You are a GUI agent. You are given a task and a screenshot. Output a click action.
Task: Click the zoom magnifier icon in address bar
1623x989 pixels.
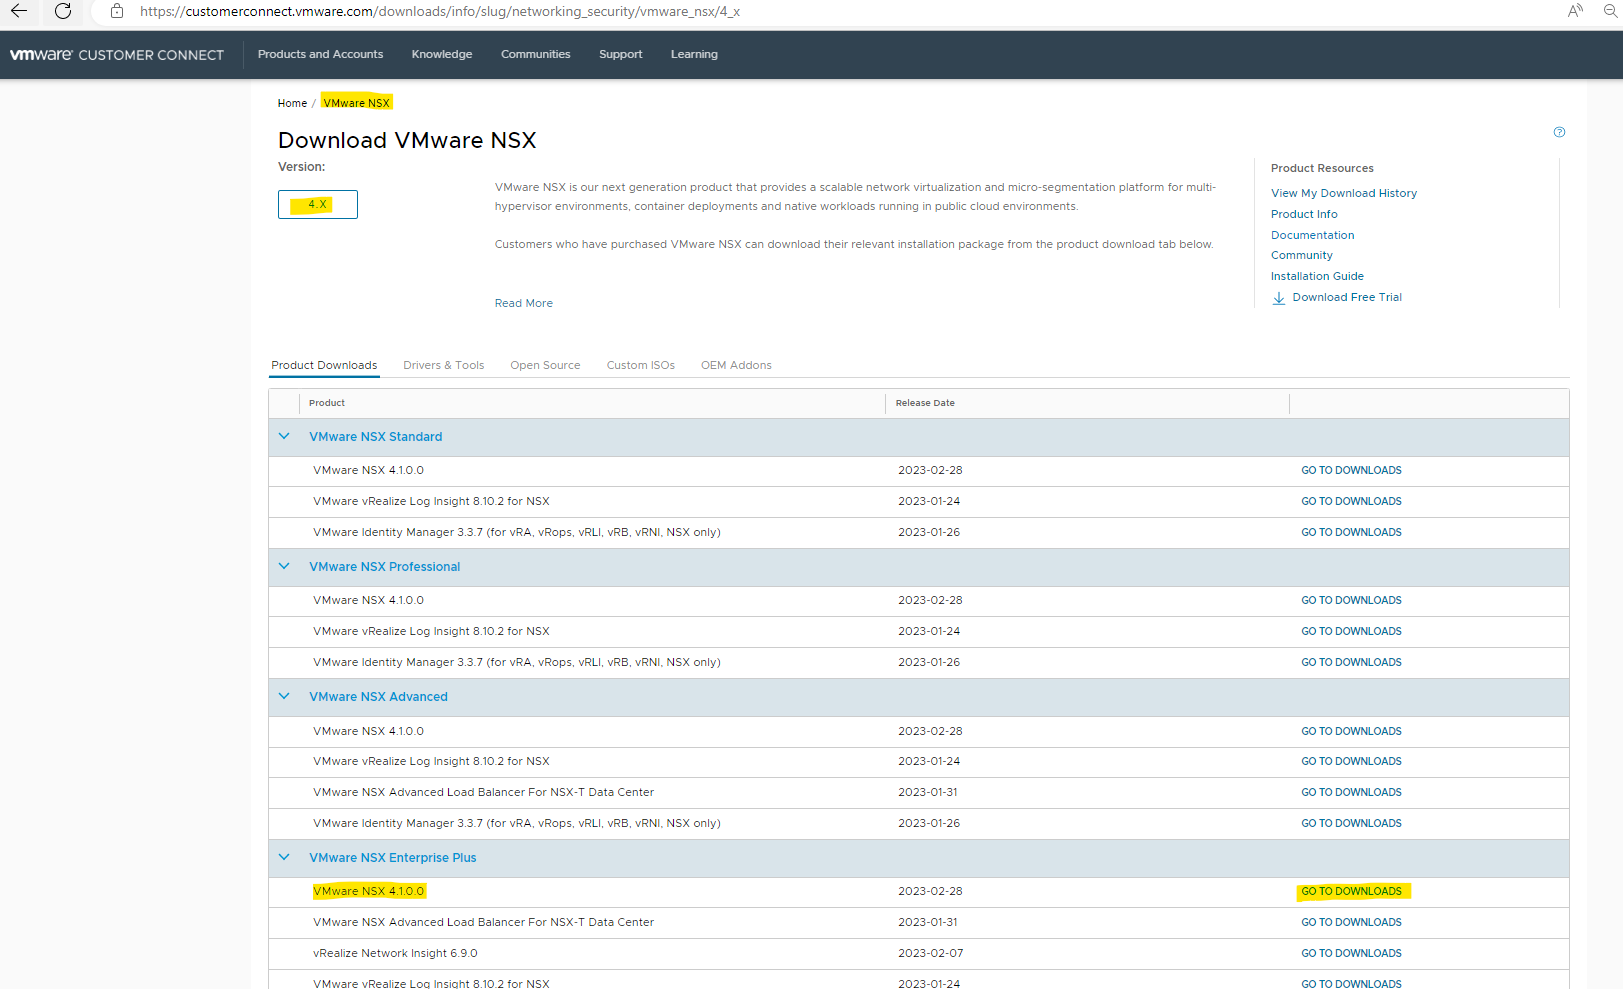point(1611,11)
